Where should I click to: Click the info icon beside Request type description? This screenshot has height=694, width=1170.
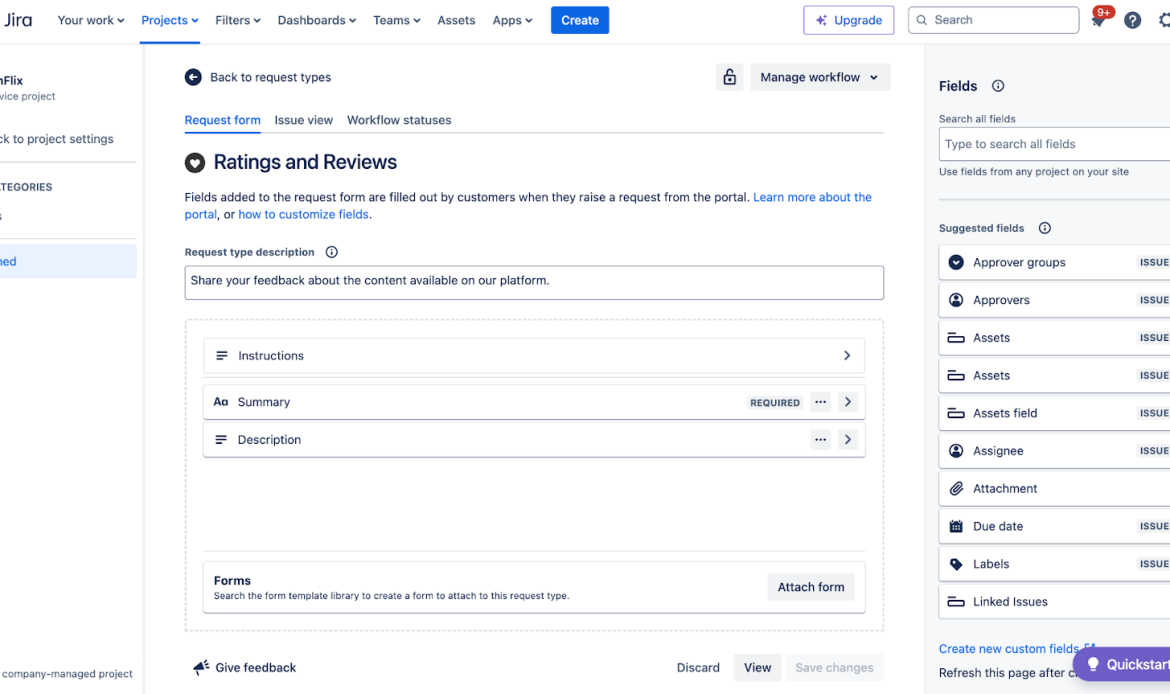point(331,252)
